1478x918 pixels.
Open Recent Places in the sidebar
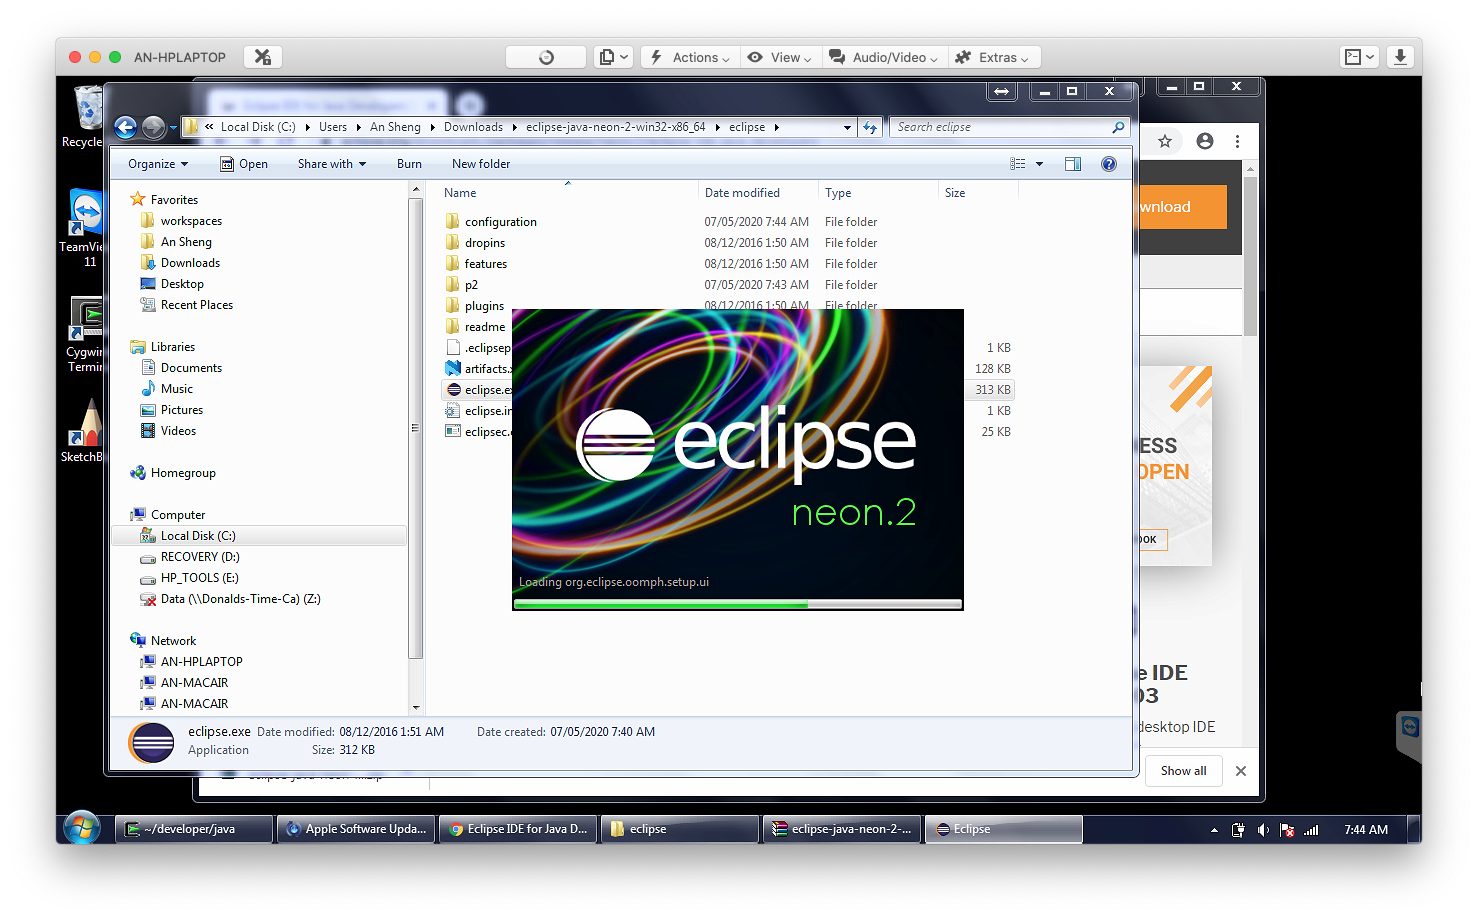click(196, 305)
